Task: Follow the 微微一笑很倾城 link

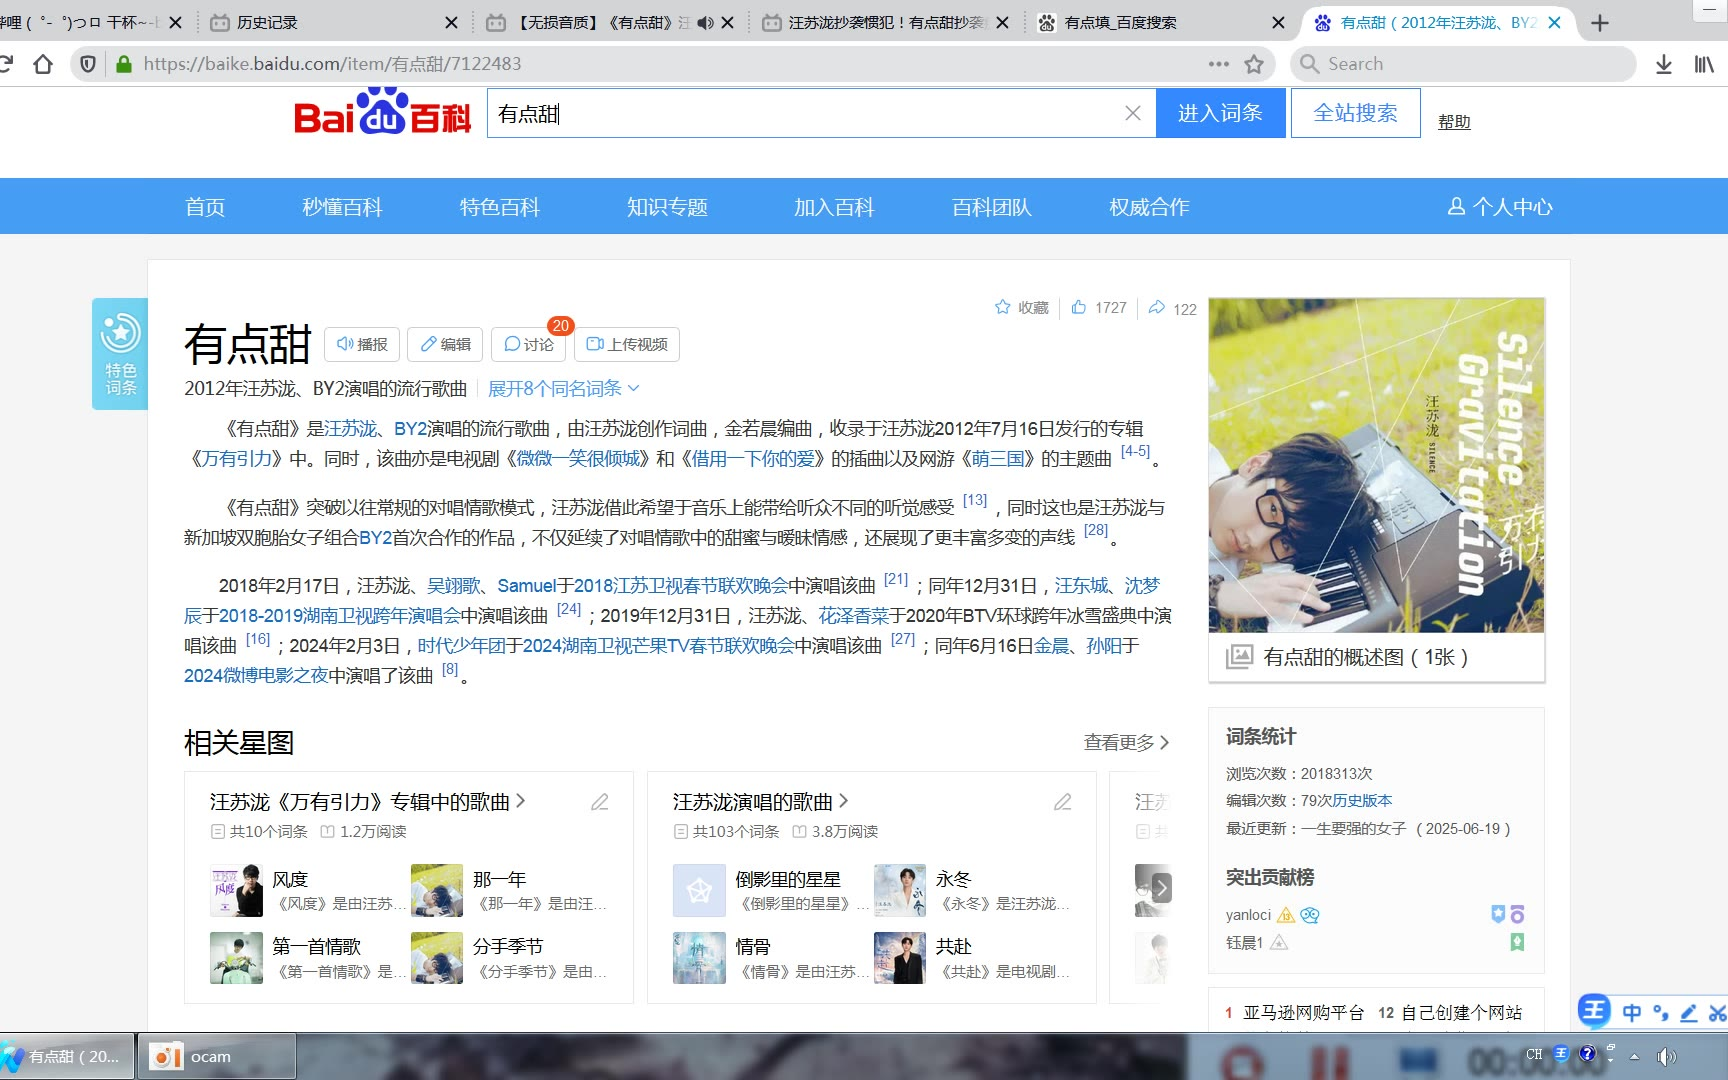Action: click(x=579, y=458)
